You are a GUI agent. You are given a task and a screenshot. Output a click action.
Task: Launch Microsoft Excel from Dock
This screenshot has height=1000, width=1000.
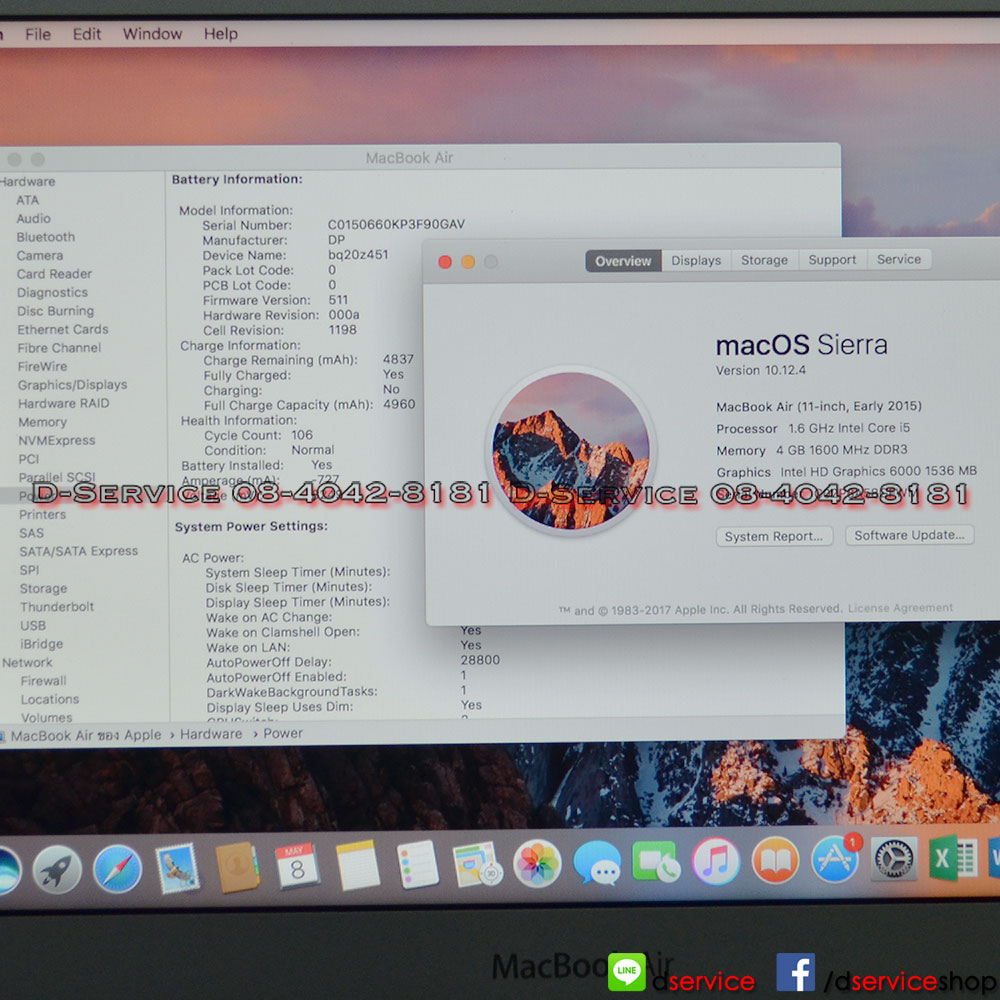tap(953, 858)
